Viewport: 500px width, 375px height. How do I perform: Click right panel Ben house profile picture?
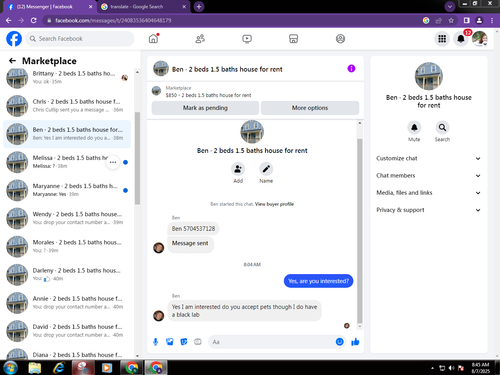pos(429,76)
